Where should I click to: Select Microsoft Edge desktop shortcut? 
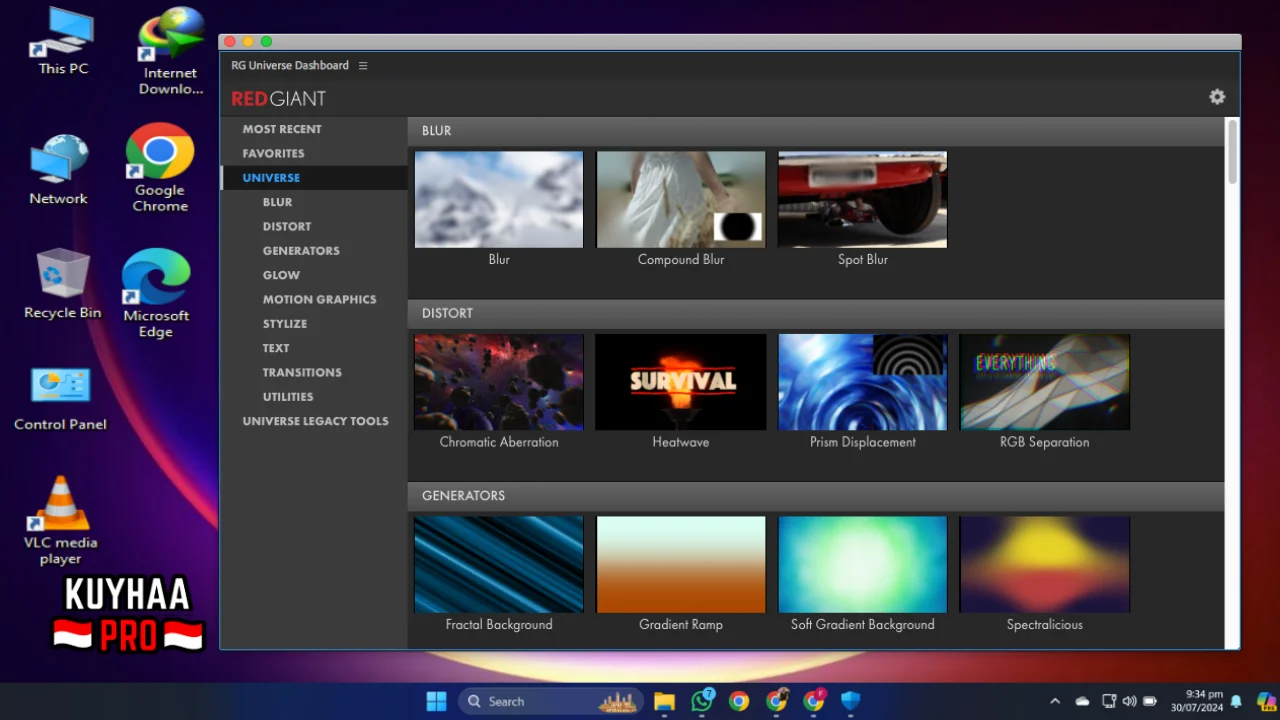click(x=156, y=294)
